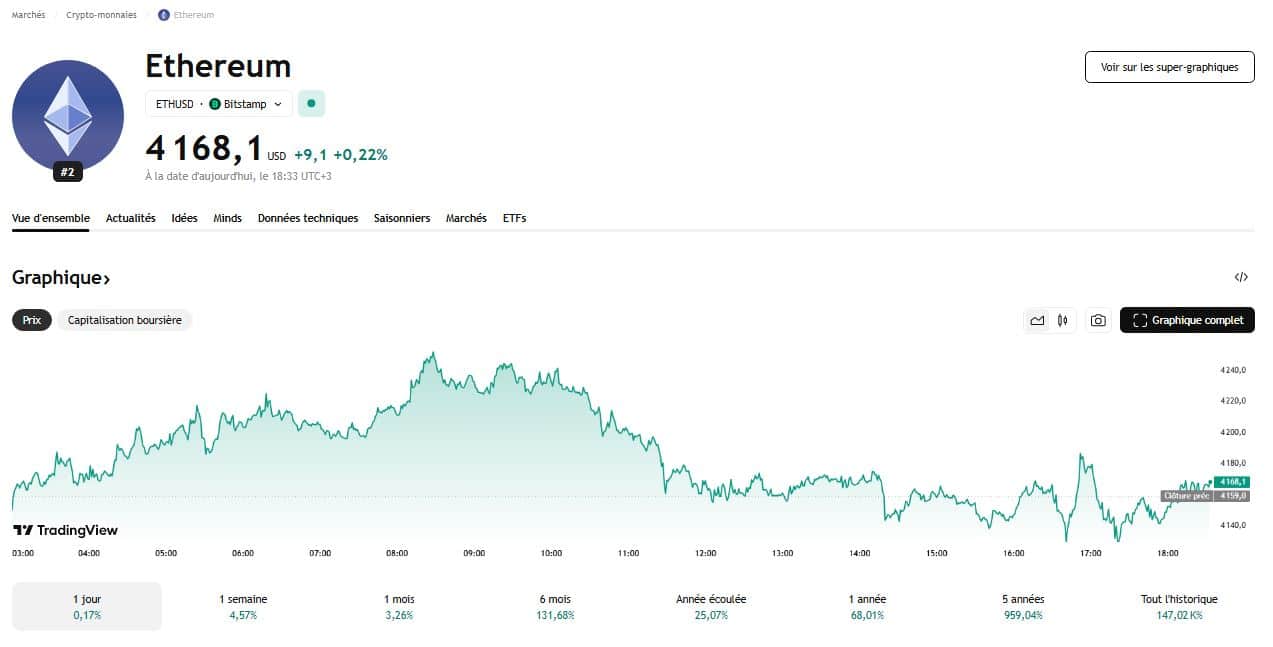Choose the 6 mois range
The height and width of the screenshot is (647, 1273).
click(555, 606)
